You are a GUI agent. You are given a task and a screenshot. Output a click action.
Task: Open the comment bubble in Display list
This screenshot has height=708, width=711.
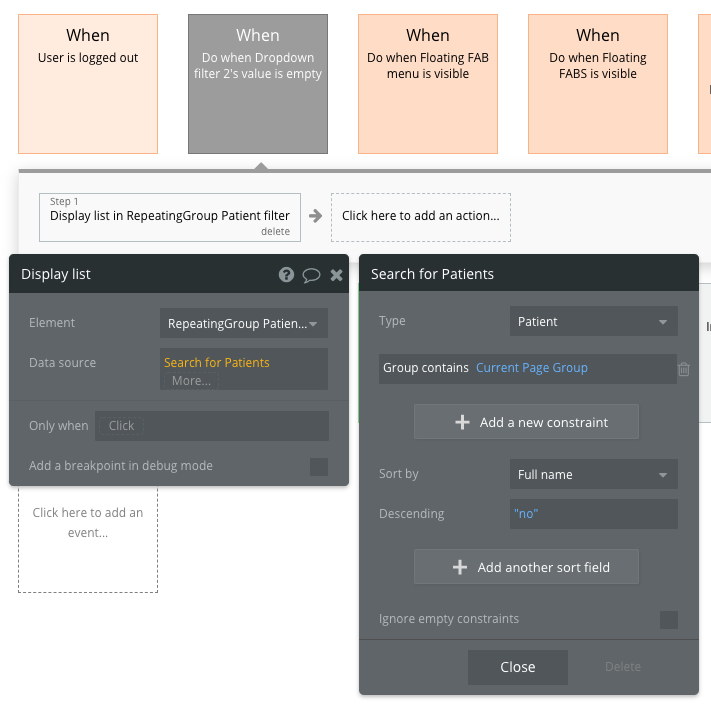tap(311, 275)
